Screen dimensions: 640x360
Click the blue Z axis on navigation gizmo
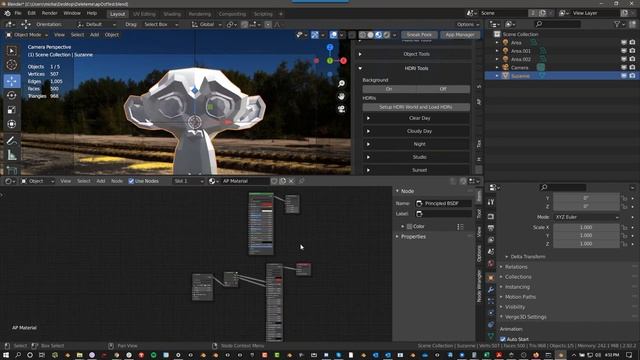click(330, 48)
